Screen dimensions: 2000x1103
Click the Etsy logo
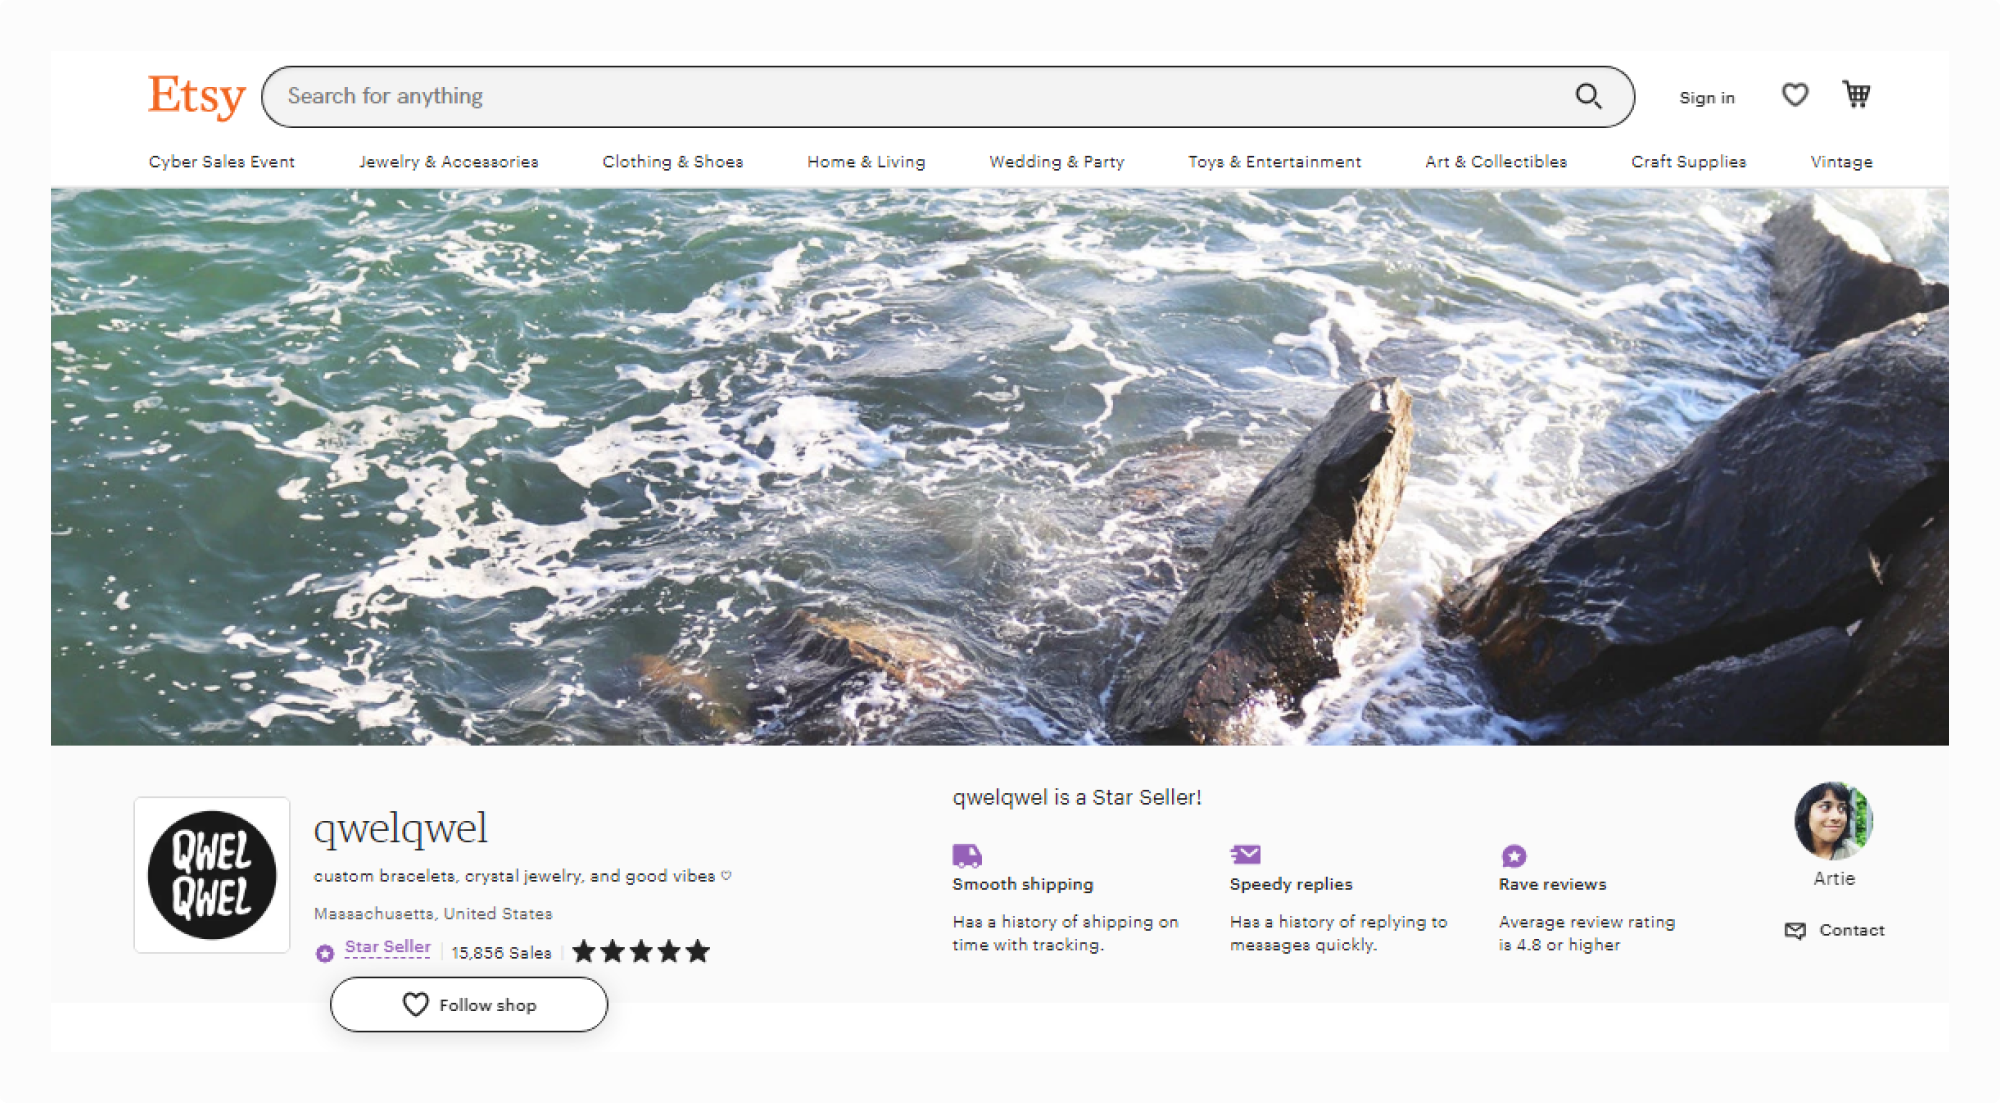197,97
